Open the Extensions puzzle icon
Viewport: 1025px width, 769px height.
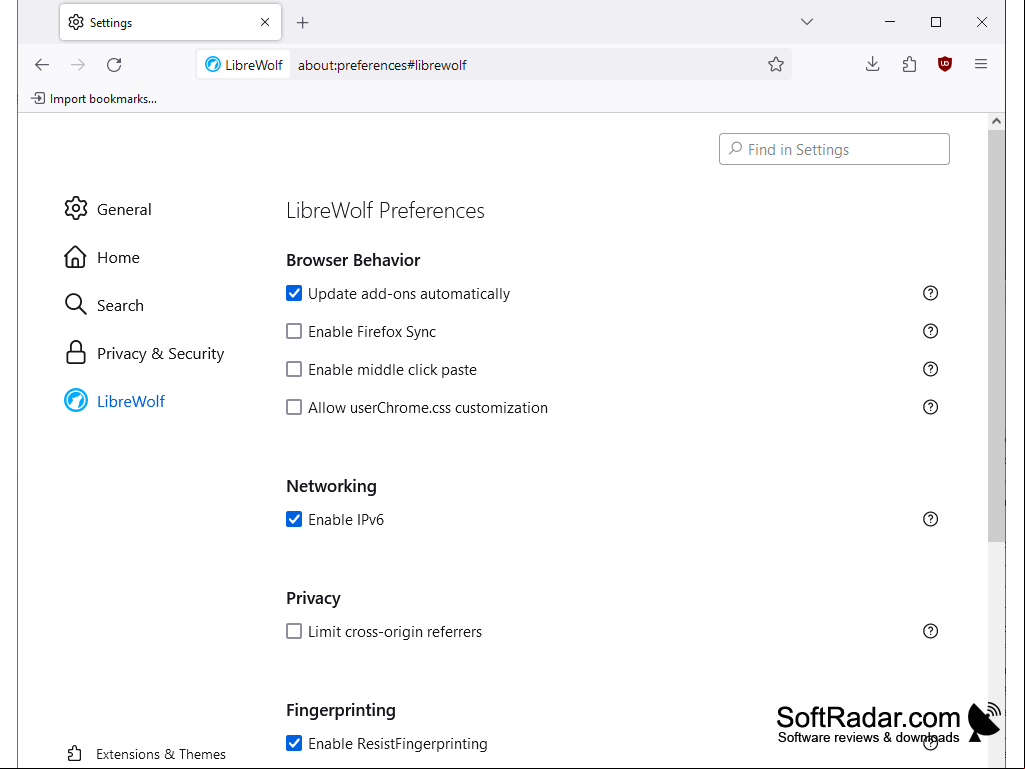pyautogui.click(x=909, y=64)
